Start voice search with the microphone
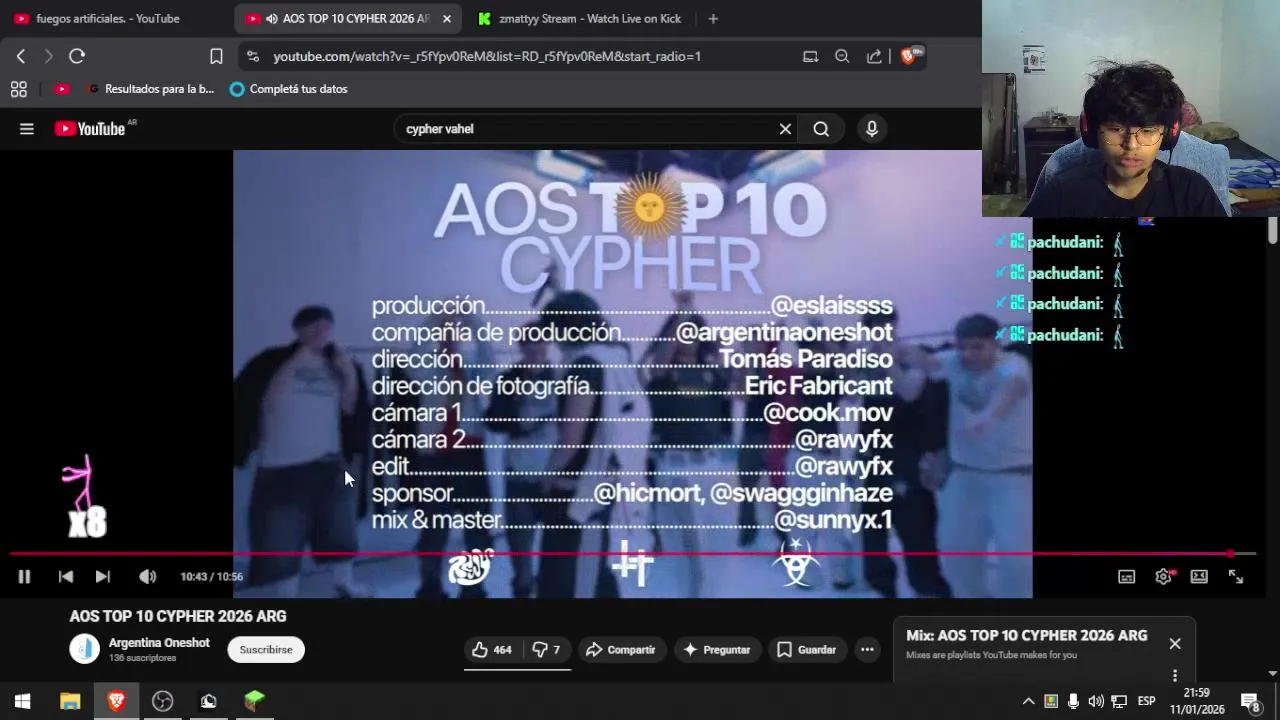This screenshot has width=1280, height=720. click(x=872, y=129)
